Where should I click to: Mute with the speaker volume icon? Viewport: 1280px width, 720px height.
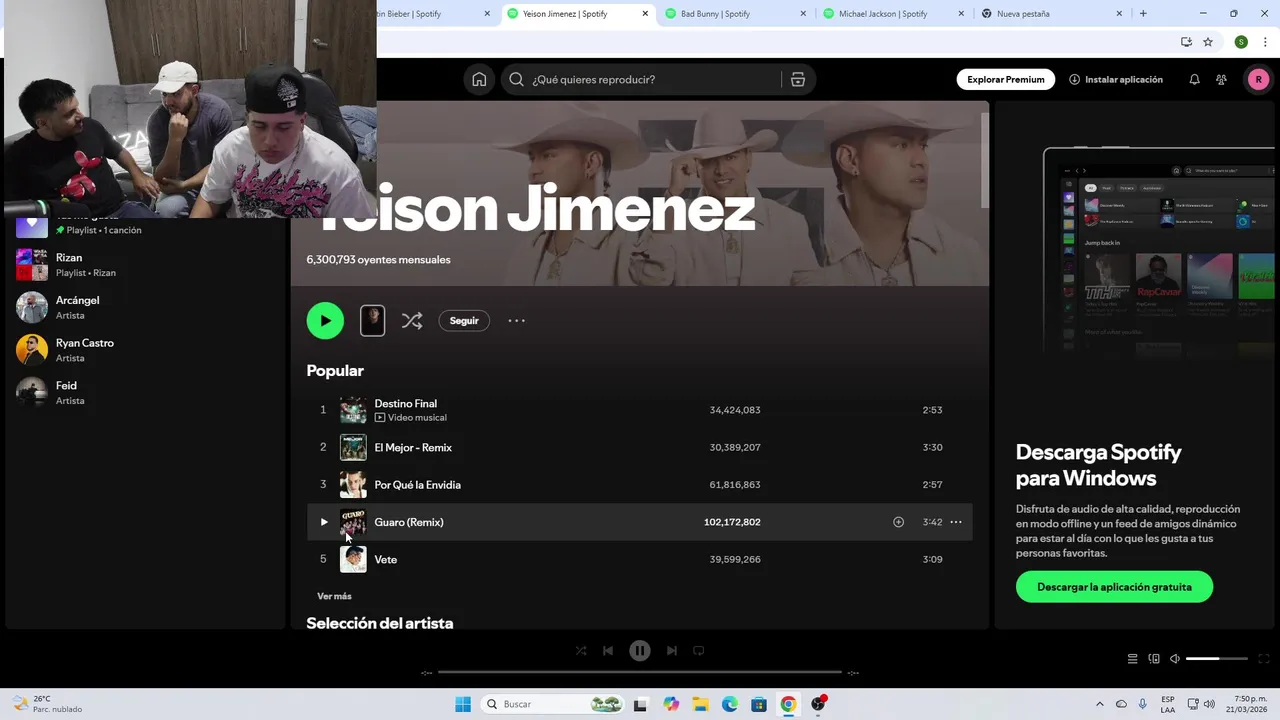(1175, 659)
